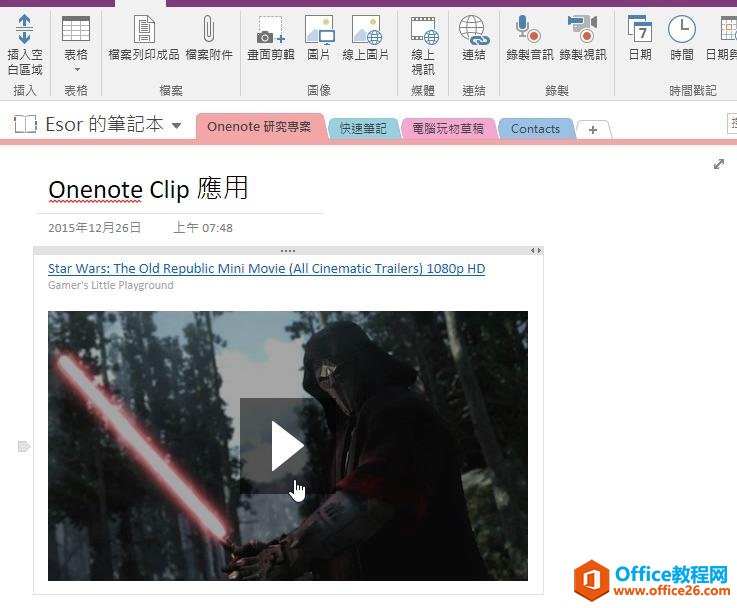Viewport: 737px width, 608px height.
Task: Click the paragraph tag handle left of video
Action: point(24,446)
